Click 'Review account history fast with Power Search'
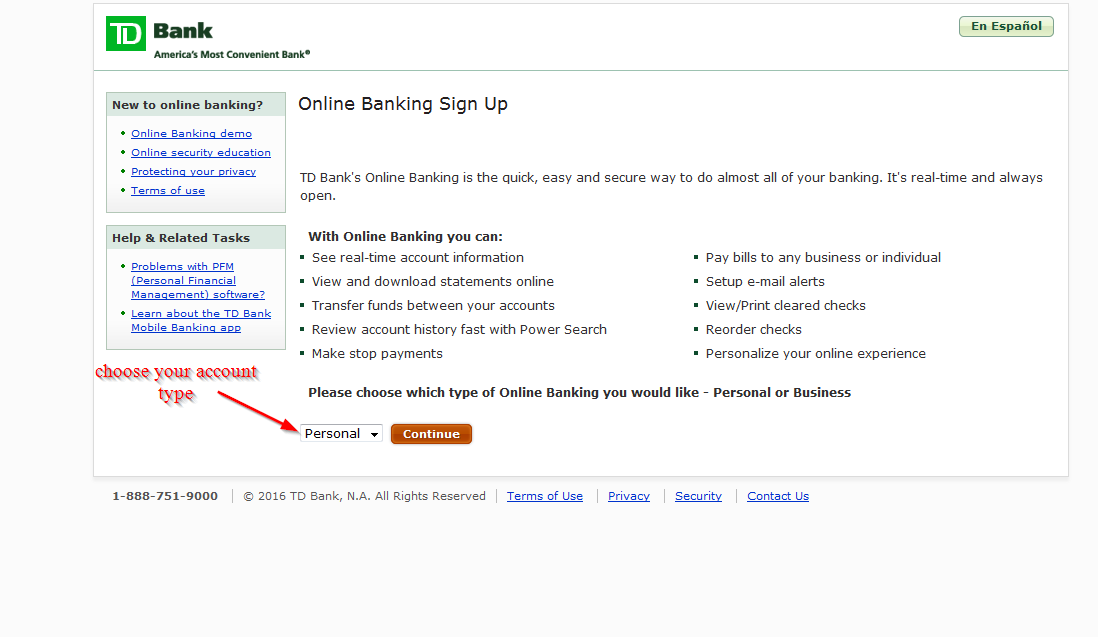 coord(459,330)
